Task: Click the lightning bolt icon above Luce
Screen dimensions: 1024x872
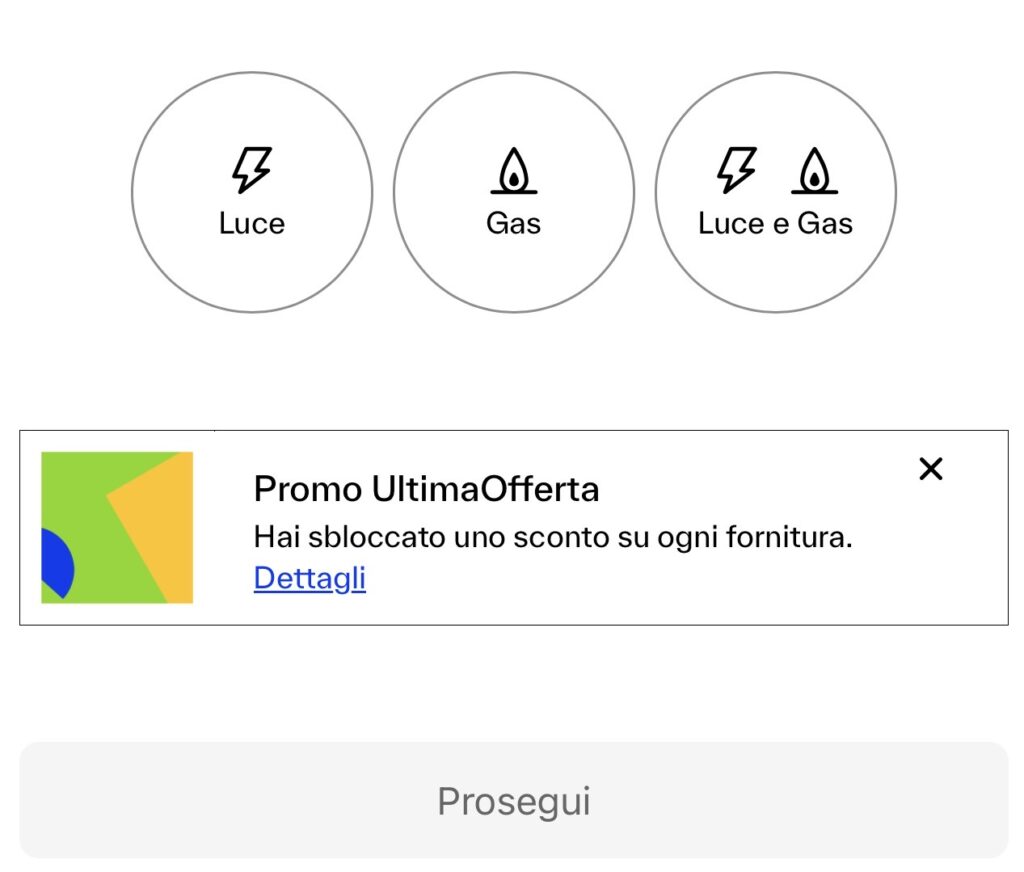Action: click(251, 170)
